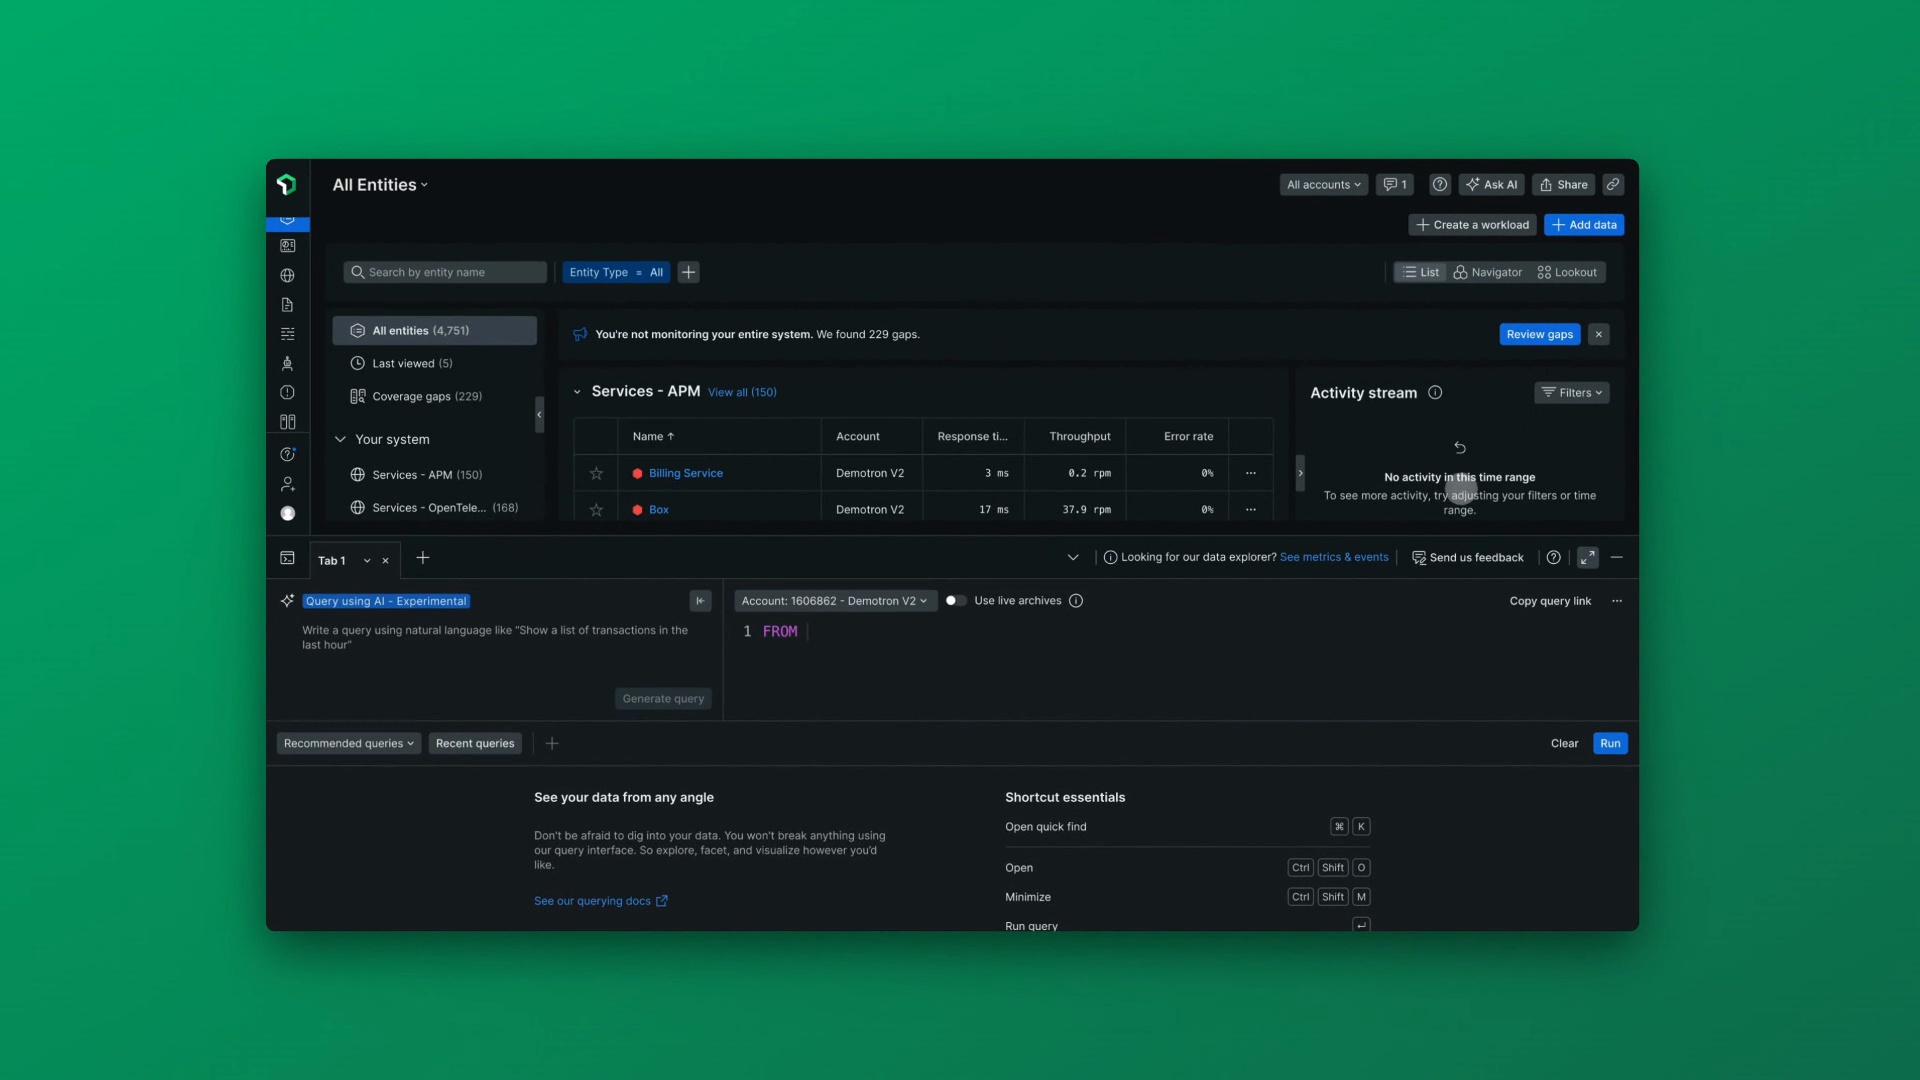Click the live archives info icon
1920x1080 pixels.
tap(1076, 601)
